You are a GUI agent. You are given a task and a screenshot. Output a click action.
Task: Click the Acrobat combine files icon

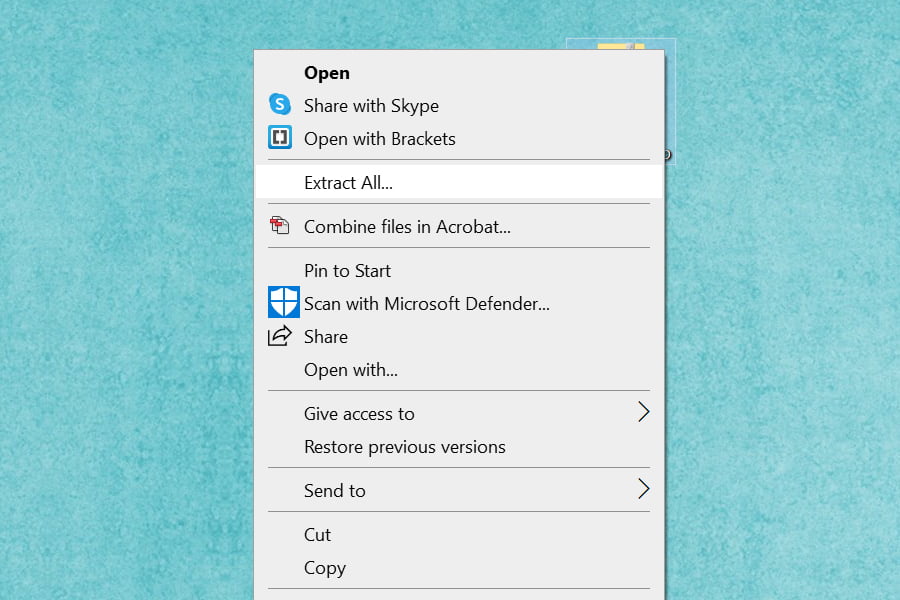[x=280, y=225]
